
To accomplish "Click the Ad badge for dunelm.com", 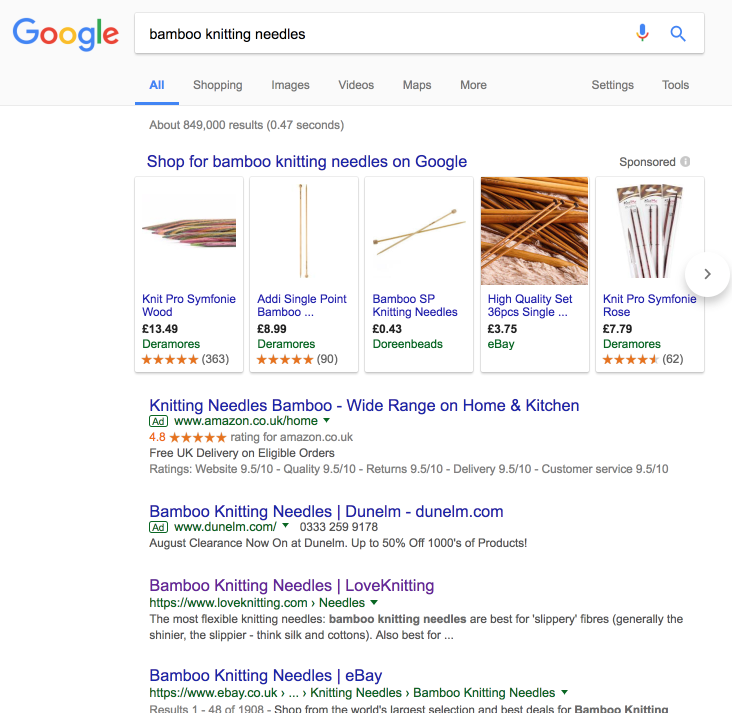I will 159,527.
